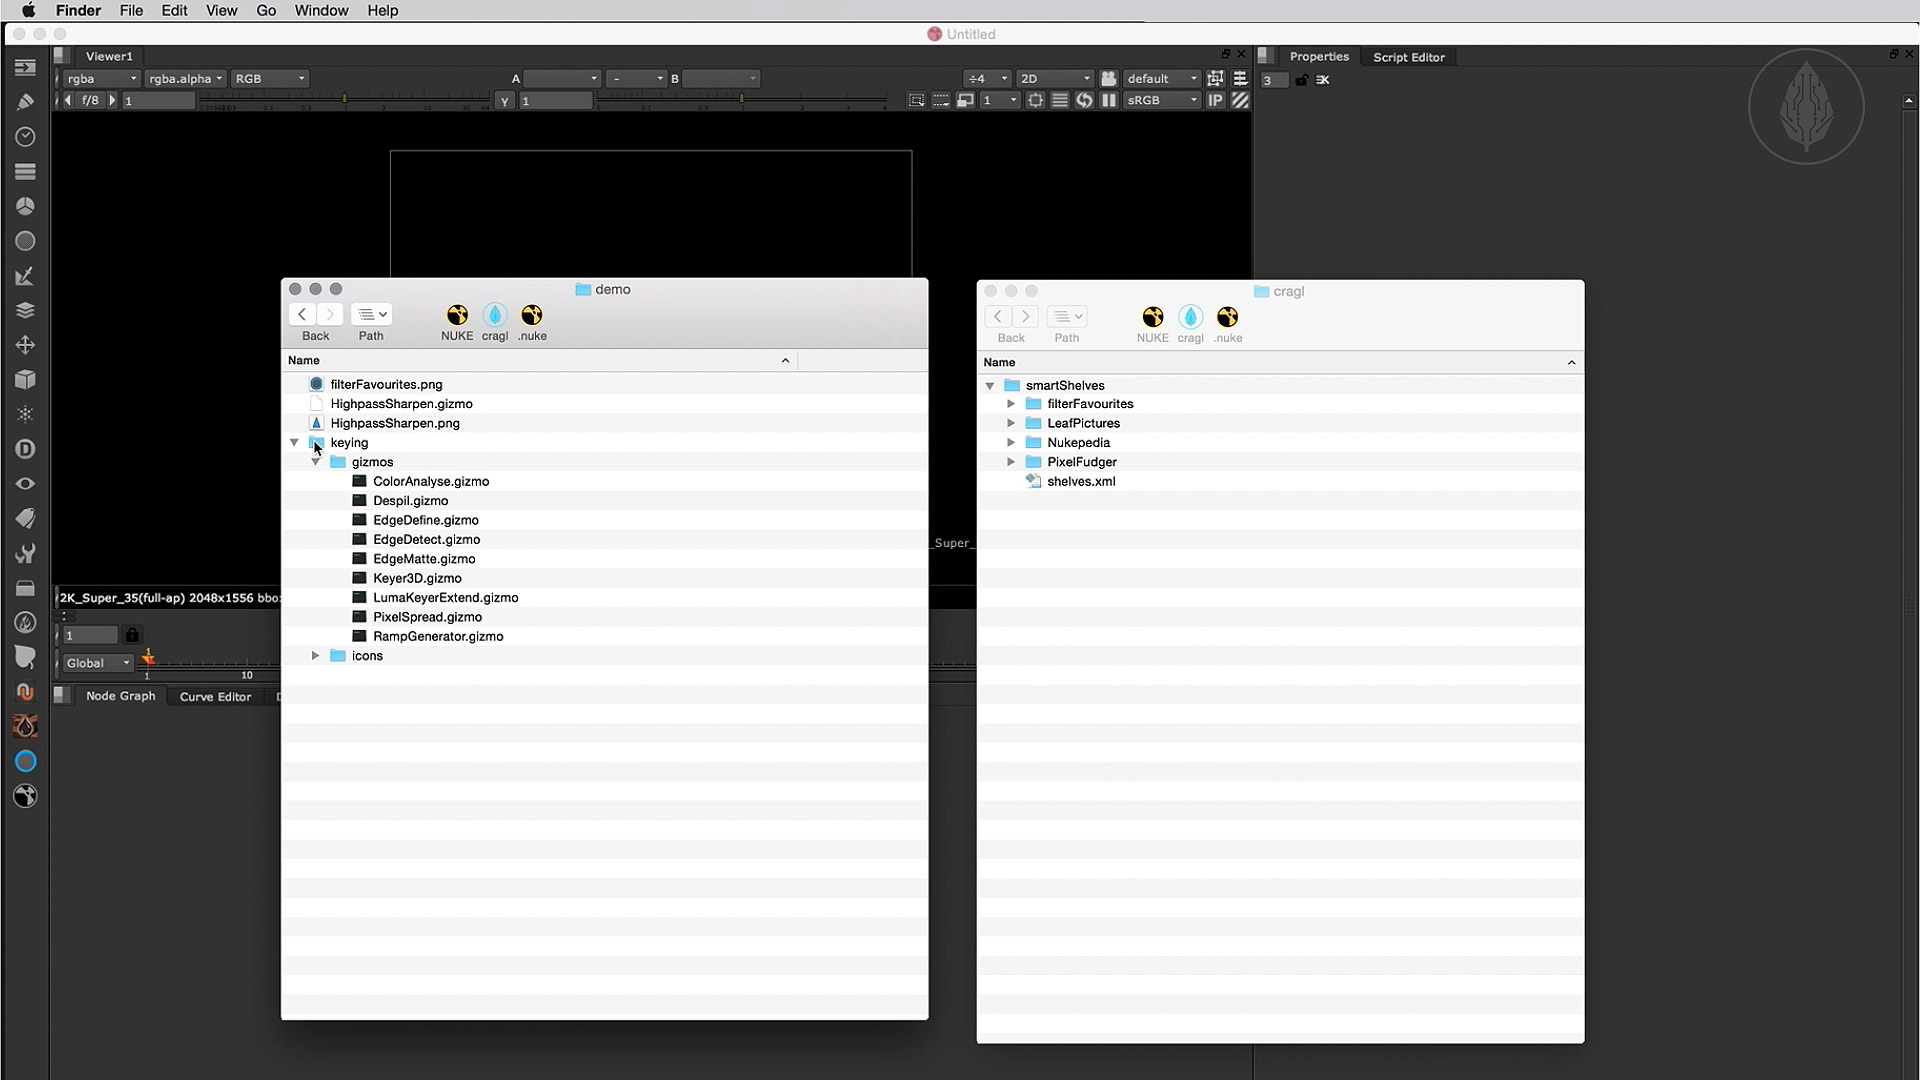Toggle the proxy mode button in viewer

click(x=965, y=100)
